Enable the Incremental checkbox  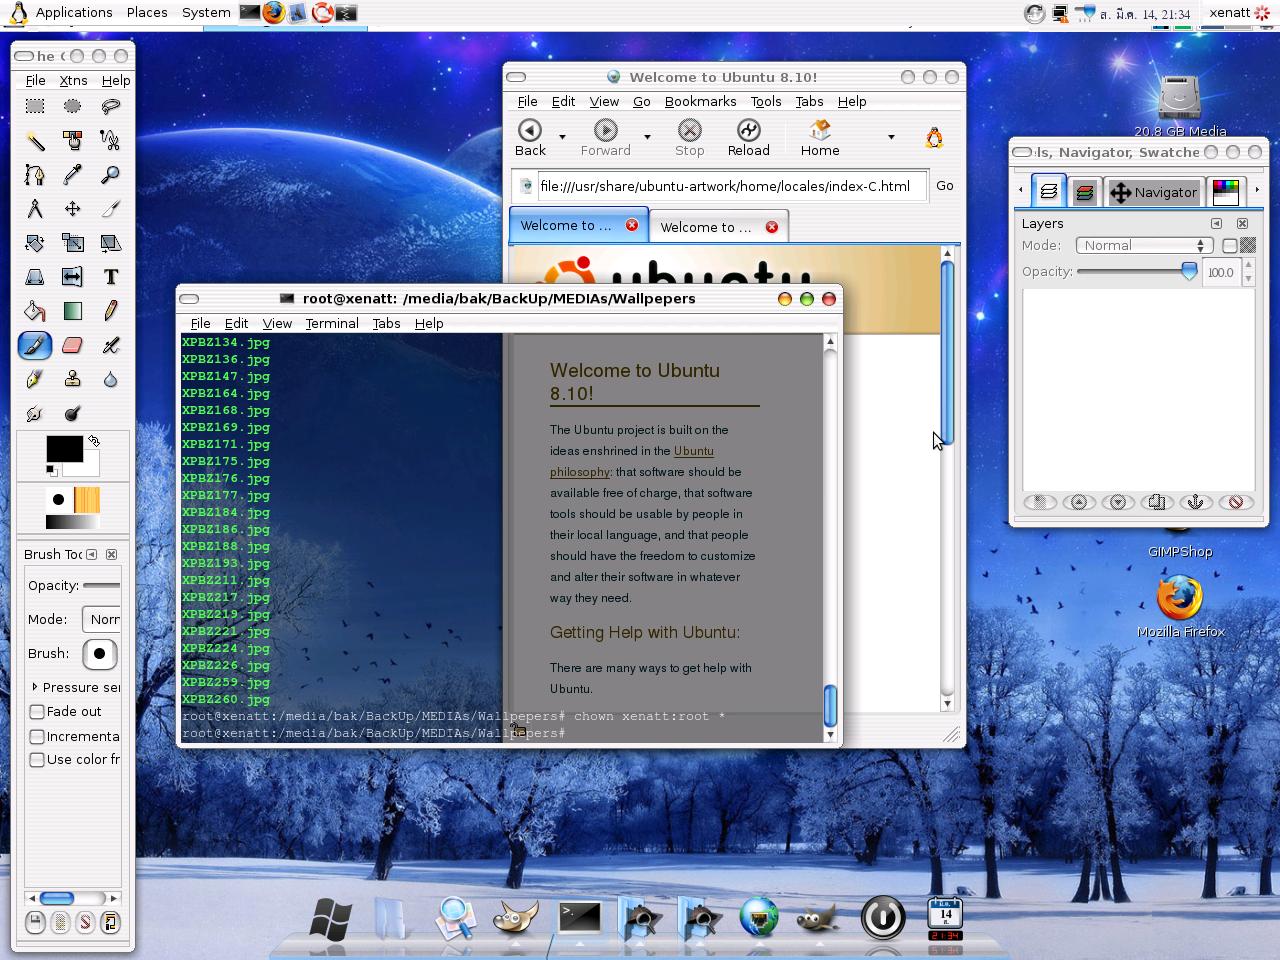pyautogui.click(x=37, y=736)
